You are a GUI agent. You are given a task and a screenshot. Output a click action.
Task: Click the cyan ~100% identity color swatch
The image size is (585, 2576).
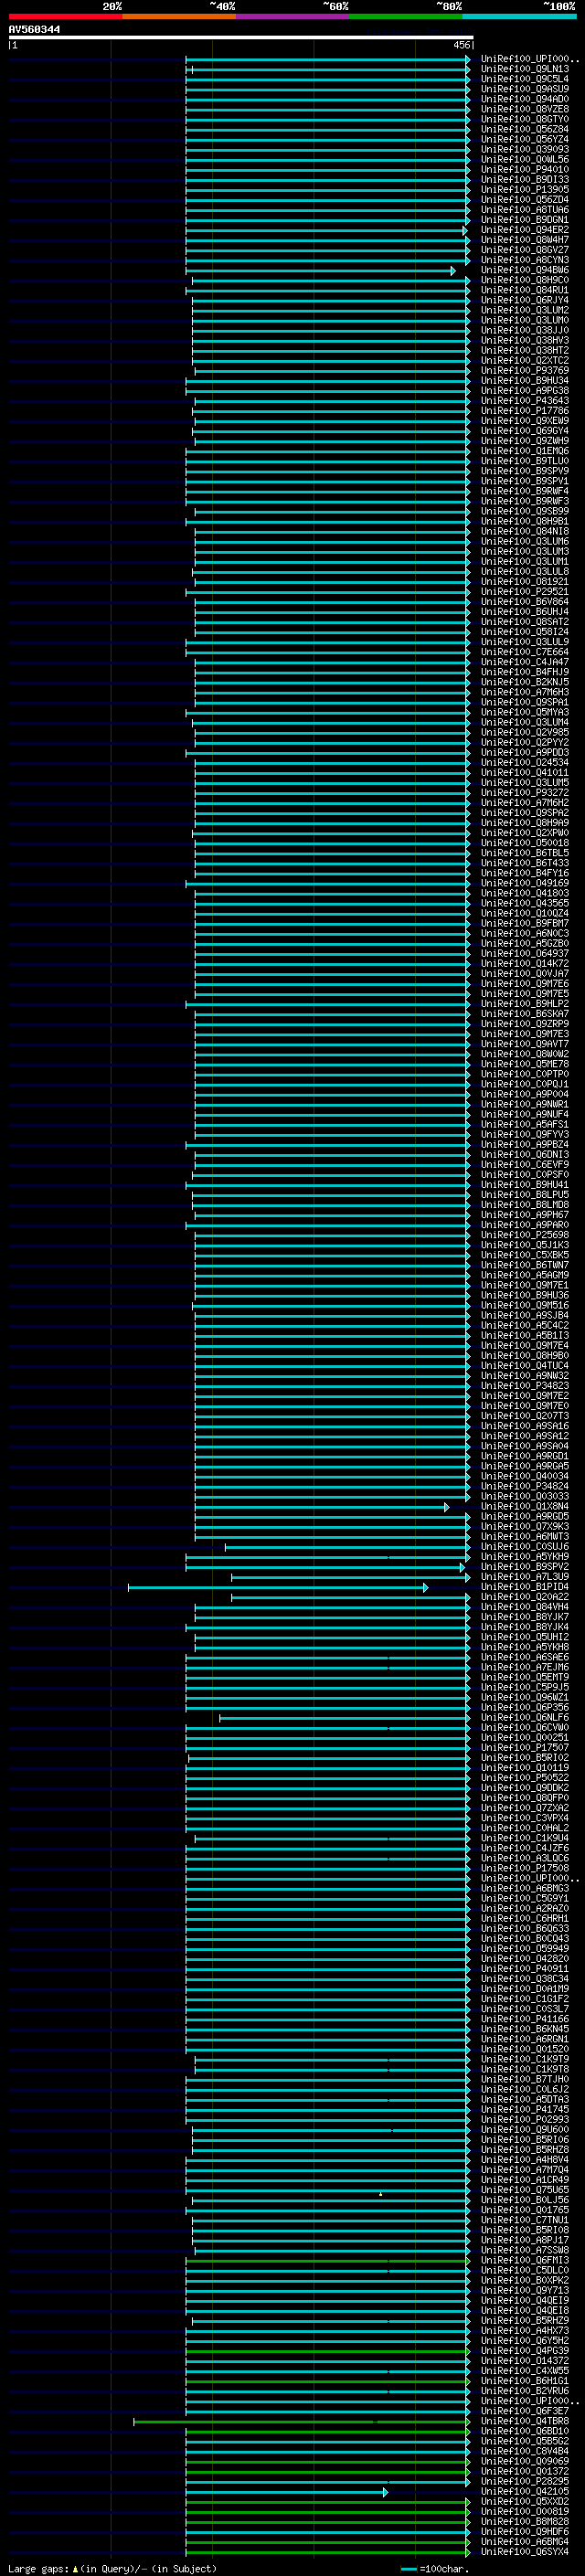[520, 16]
